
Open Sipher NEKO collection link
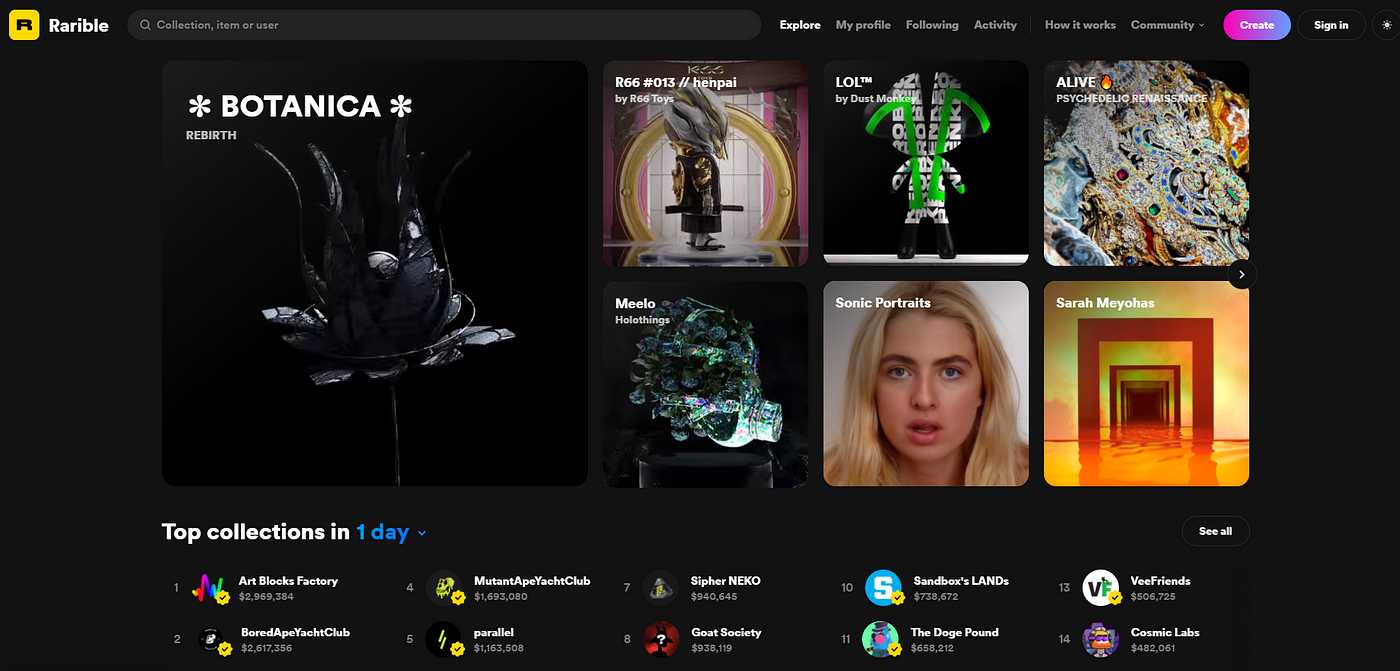tap(725, 581)
